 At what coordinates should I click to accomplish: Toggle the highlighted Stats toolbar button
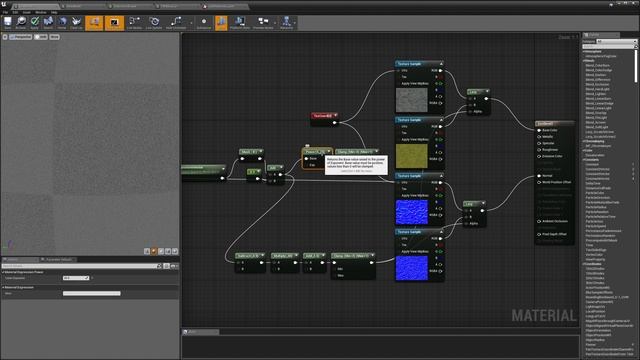coord(221,23)
